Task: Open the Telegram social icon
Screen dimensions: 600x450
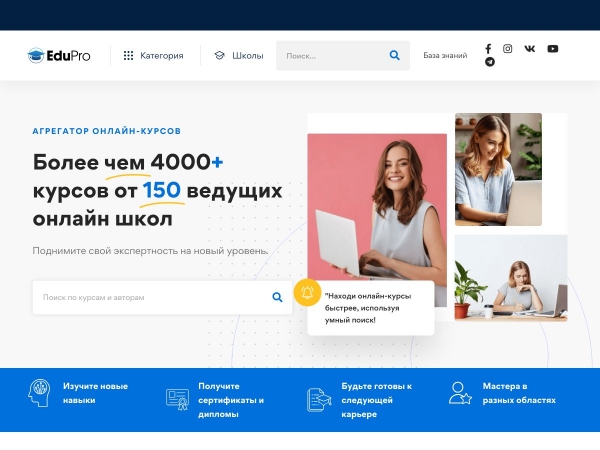Action: pyautogui.click(x=490, y=62)
